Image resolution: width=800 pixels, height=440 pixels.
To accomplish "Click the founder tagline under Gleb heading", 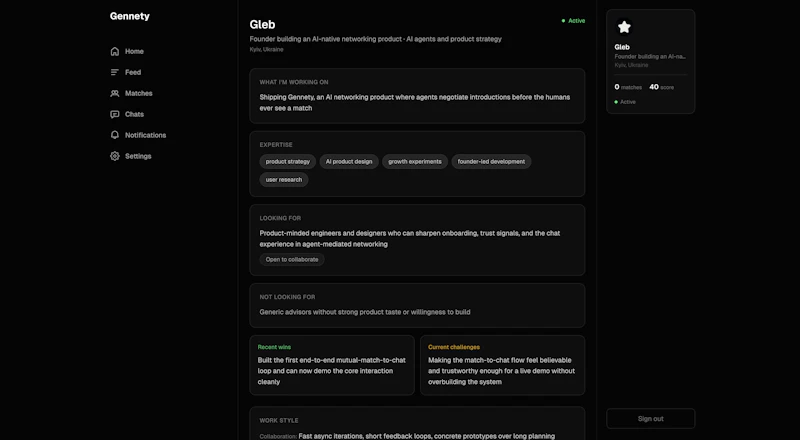I will tap(376, 39).
